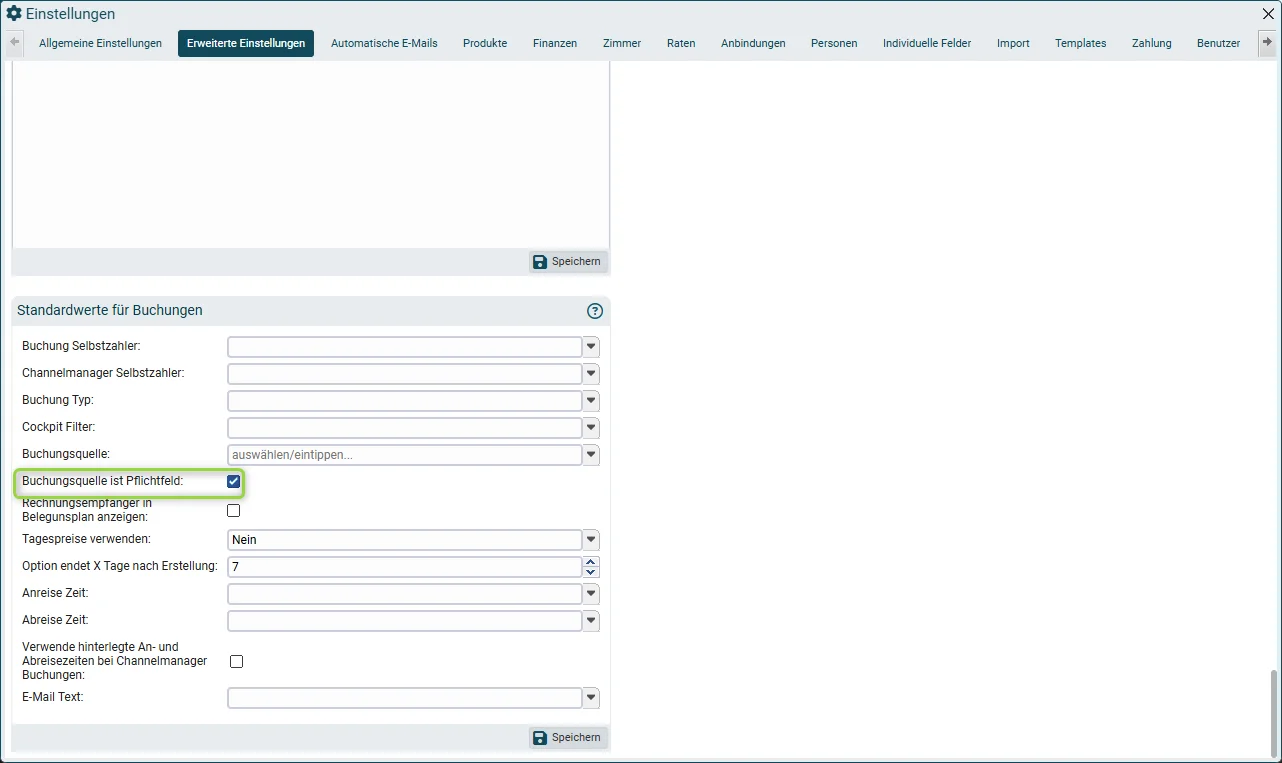
Task: Open the Templates tab
Action: [x=1080, y=43]
